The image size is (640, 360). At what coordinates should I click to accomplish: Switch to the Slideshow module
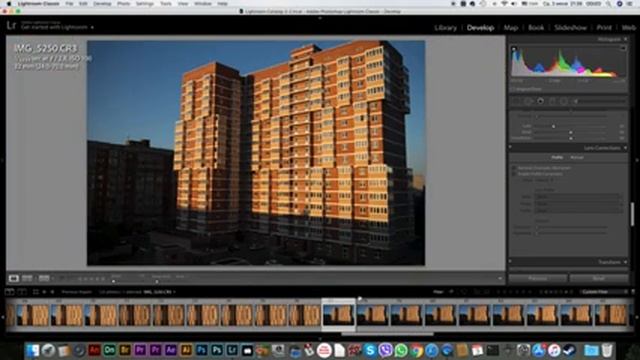tap(570, 28)
